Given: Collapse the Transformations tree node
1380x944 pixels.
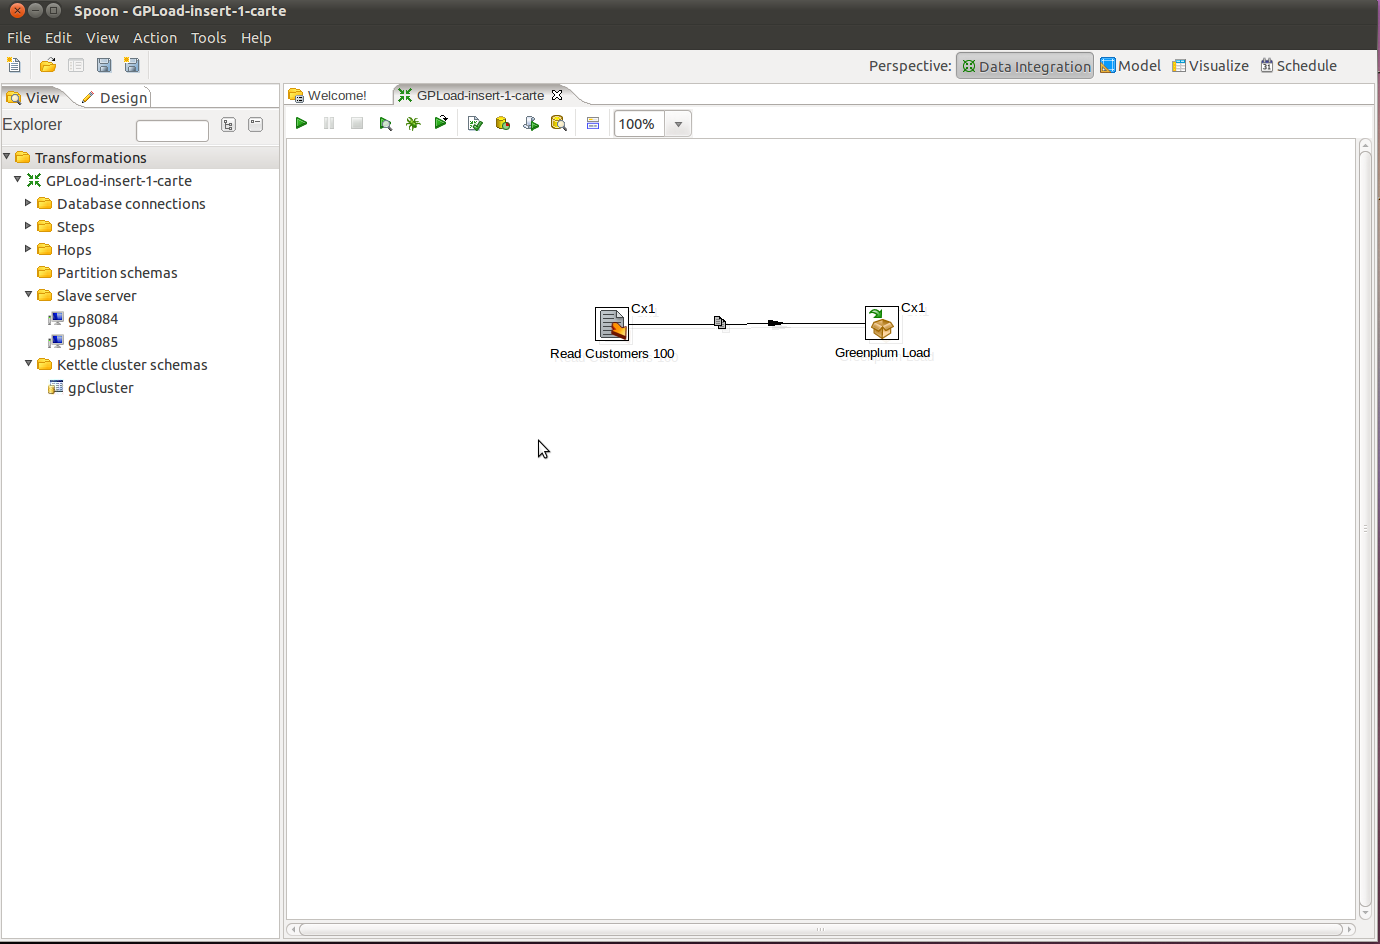Looking at the screenshot, I should [x=7, y=157].
